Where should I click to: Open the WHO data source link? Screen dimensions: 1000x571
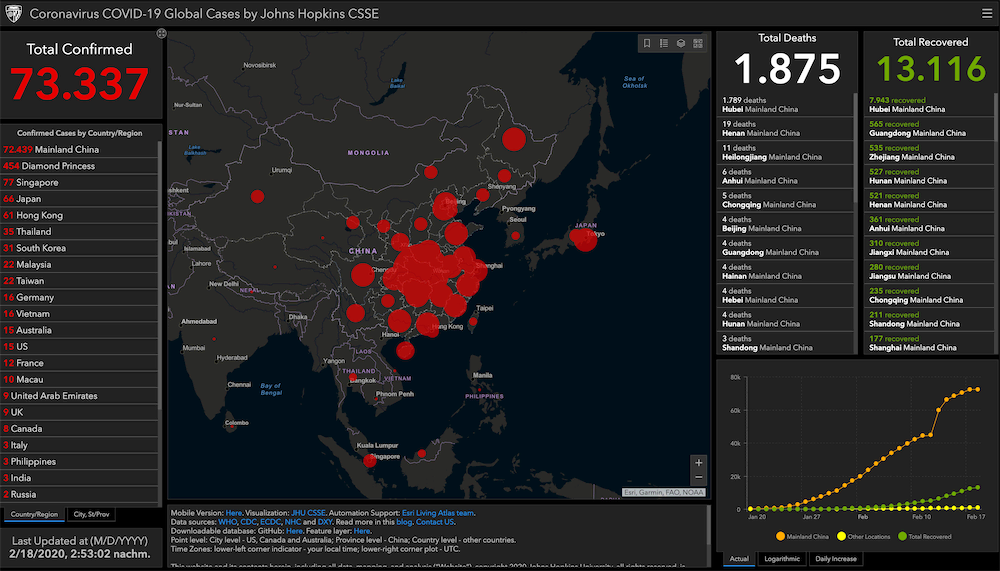(x=227, y=522)
